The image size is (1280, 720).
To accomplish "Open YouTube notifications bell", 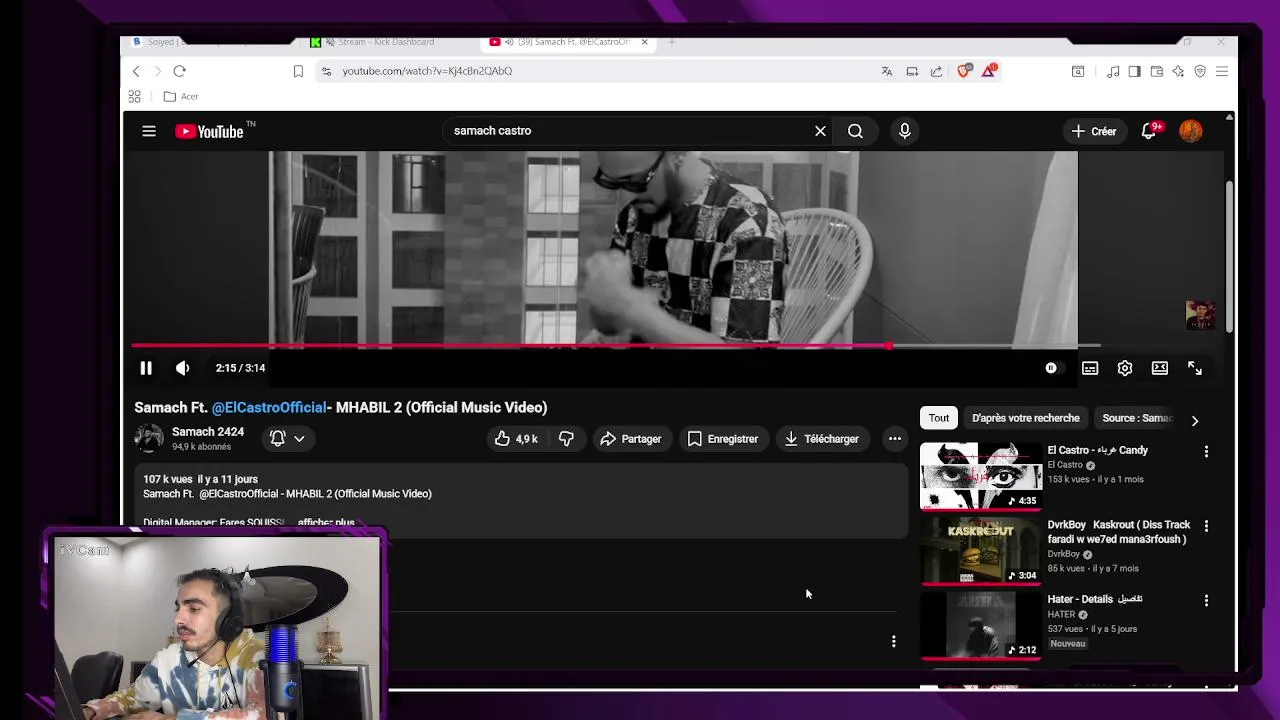I will click(1149, 131).
